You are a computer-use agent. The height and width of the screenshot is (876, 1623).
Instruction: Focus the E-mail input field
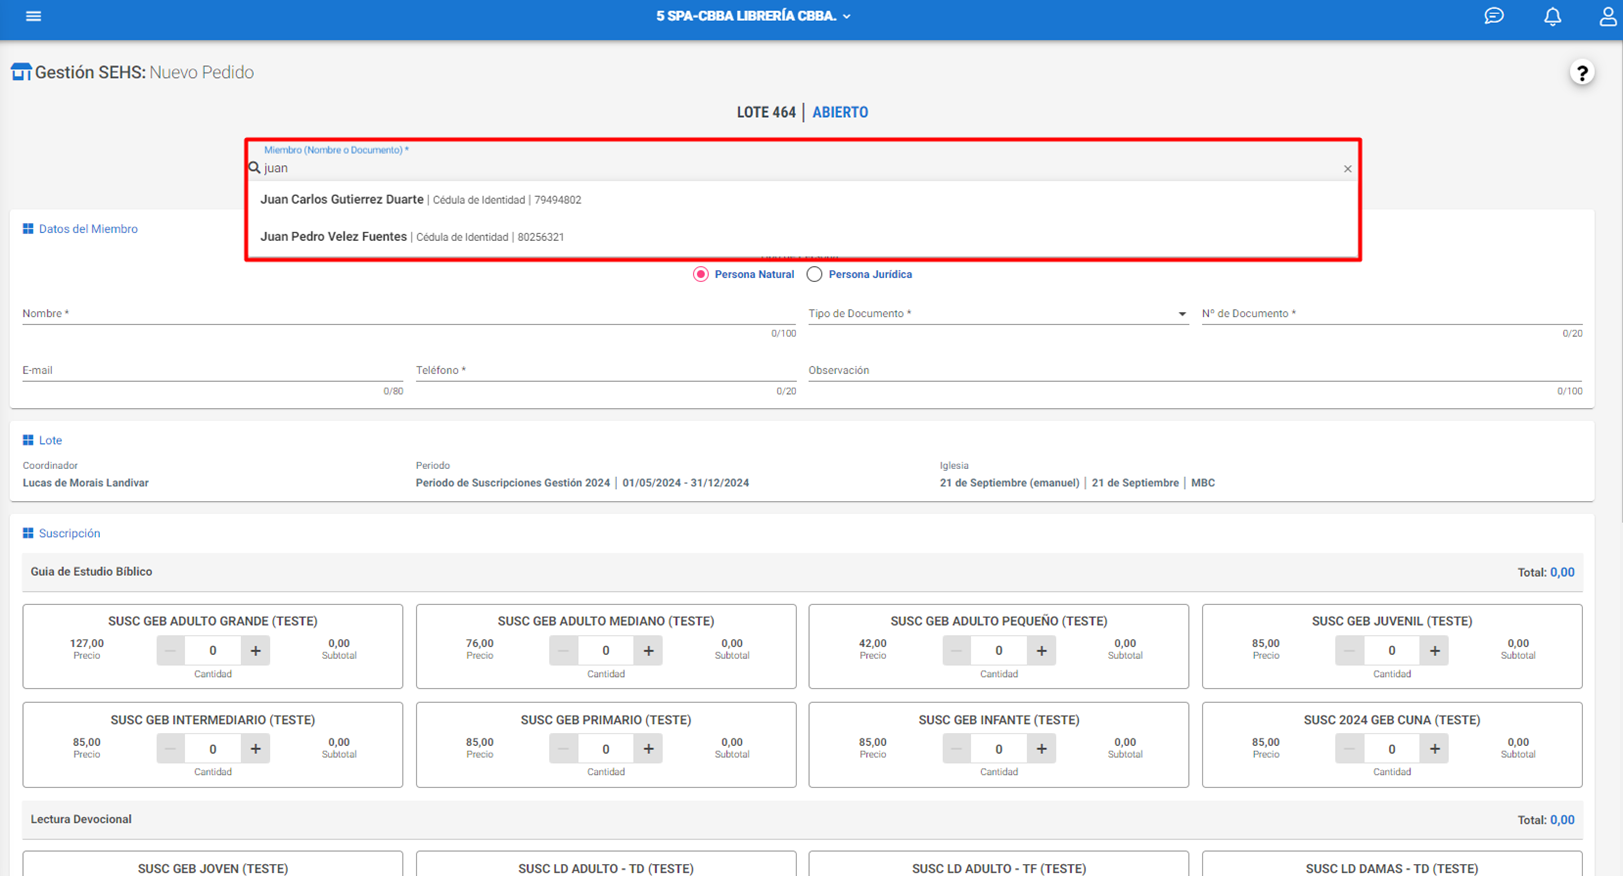point(212,371)
